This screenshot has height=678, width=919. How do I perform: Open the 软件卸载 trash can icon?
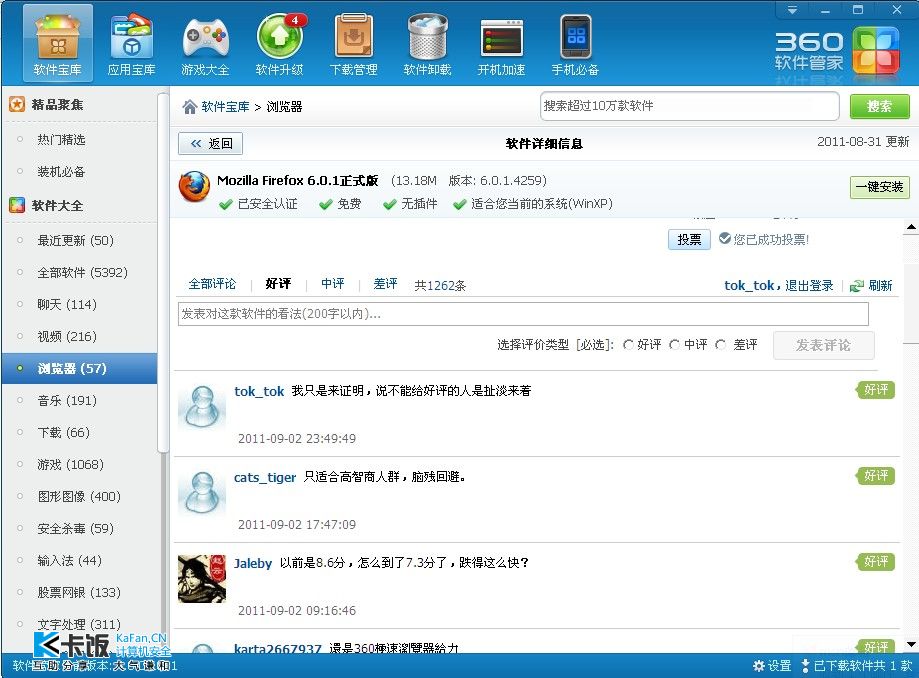click(x=427, y=43)
